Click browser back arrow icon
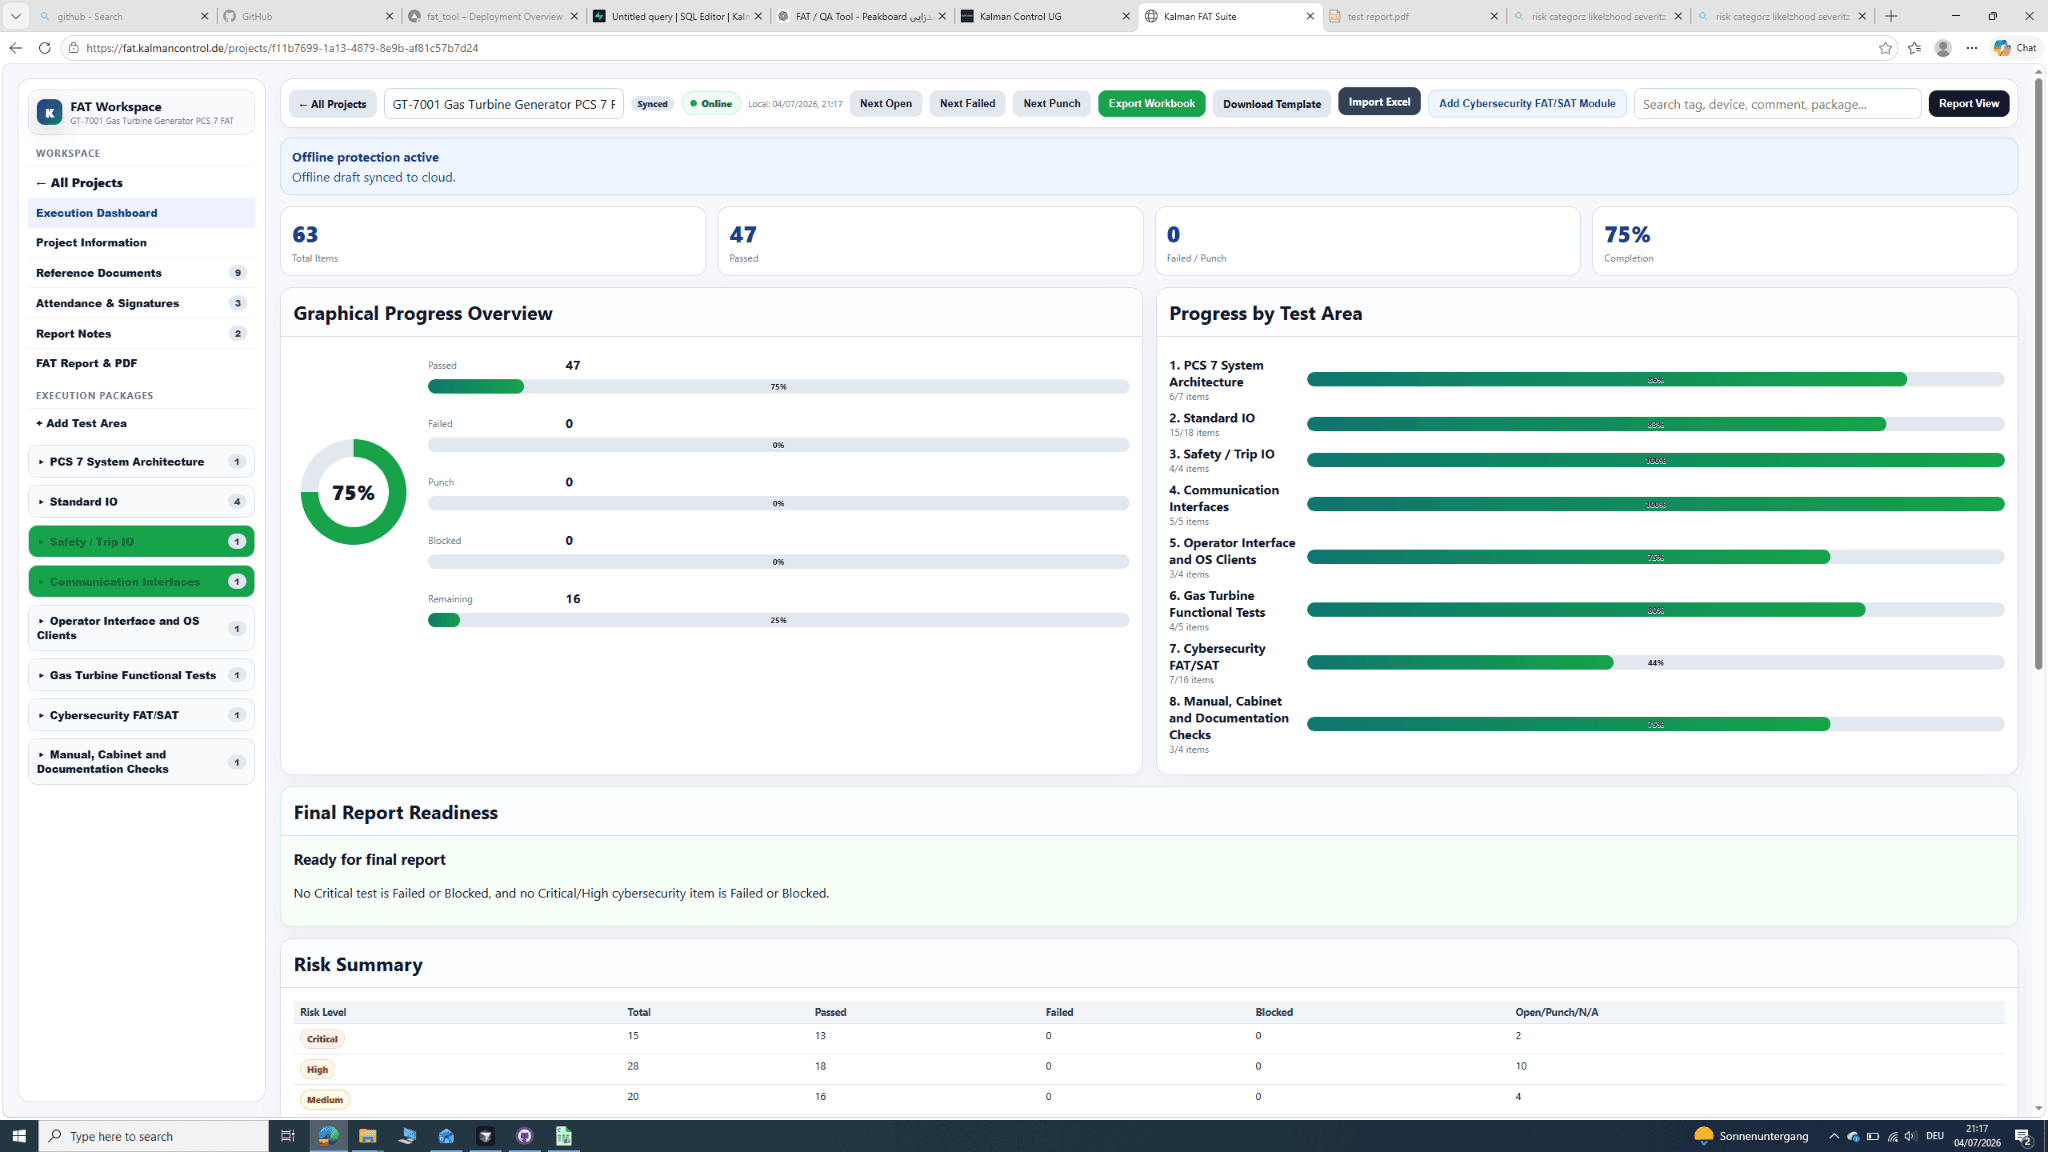 (x=15, y=48)
